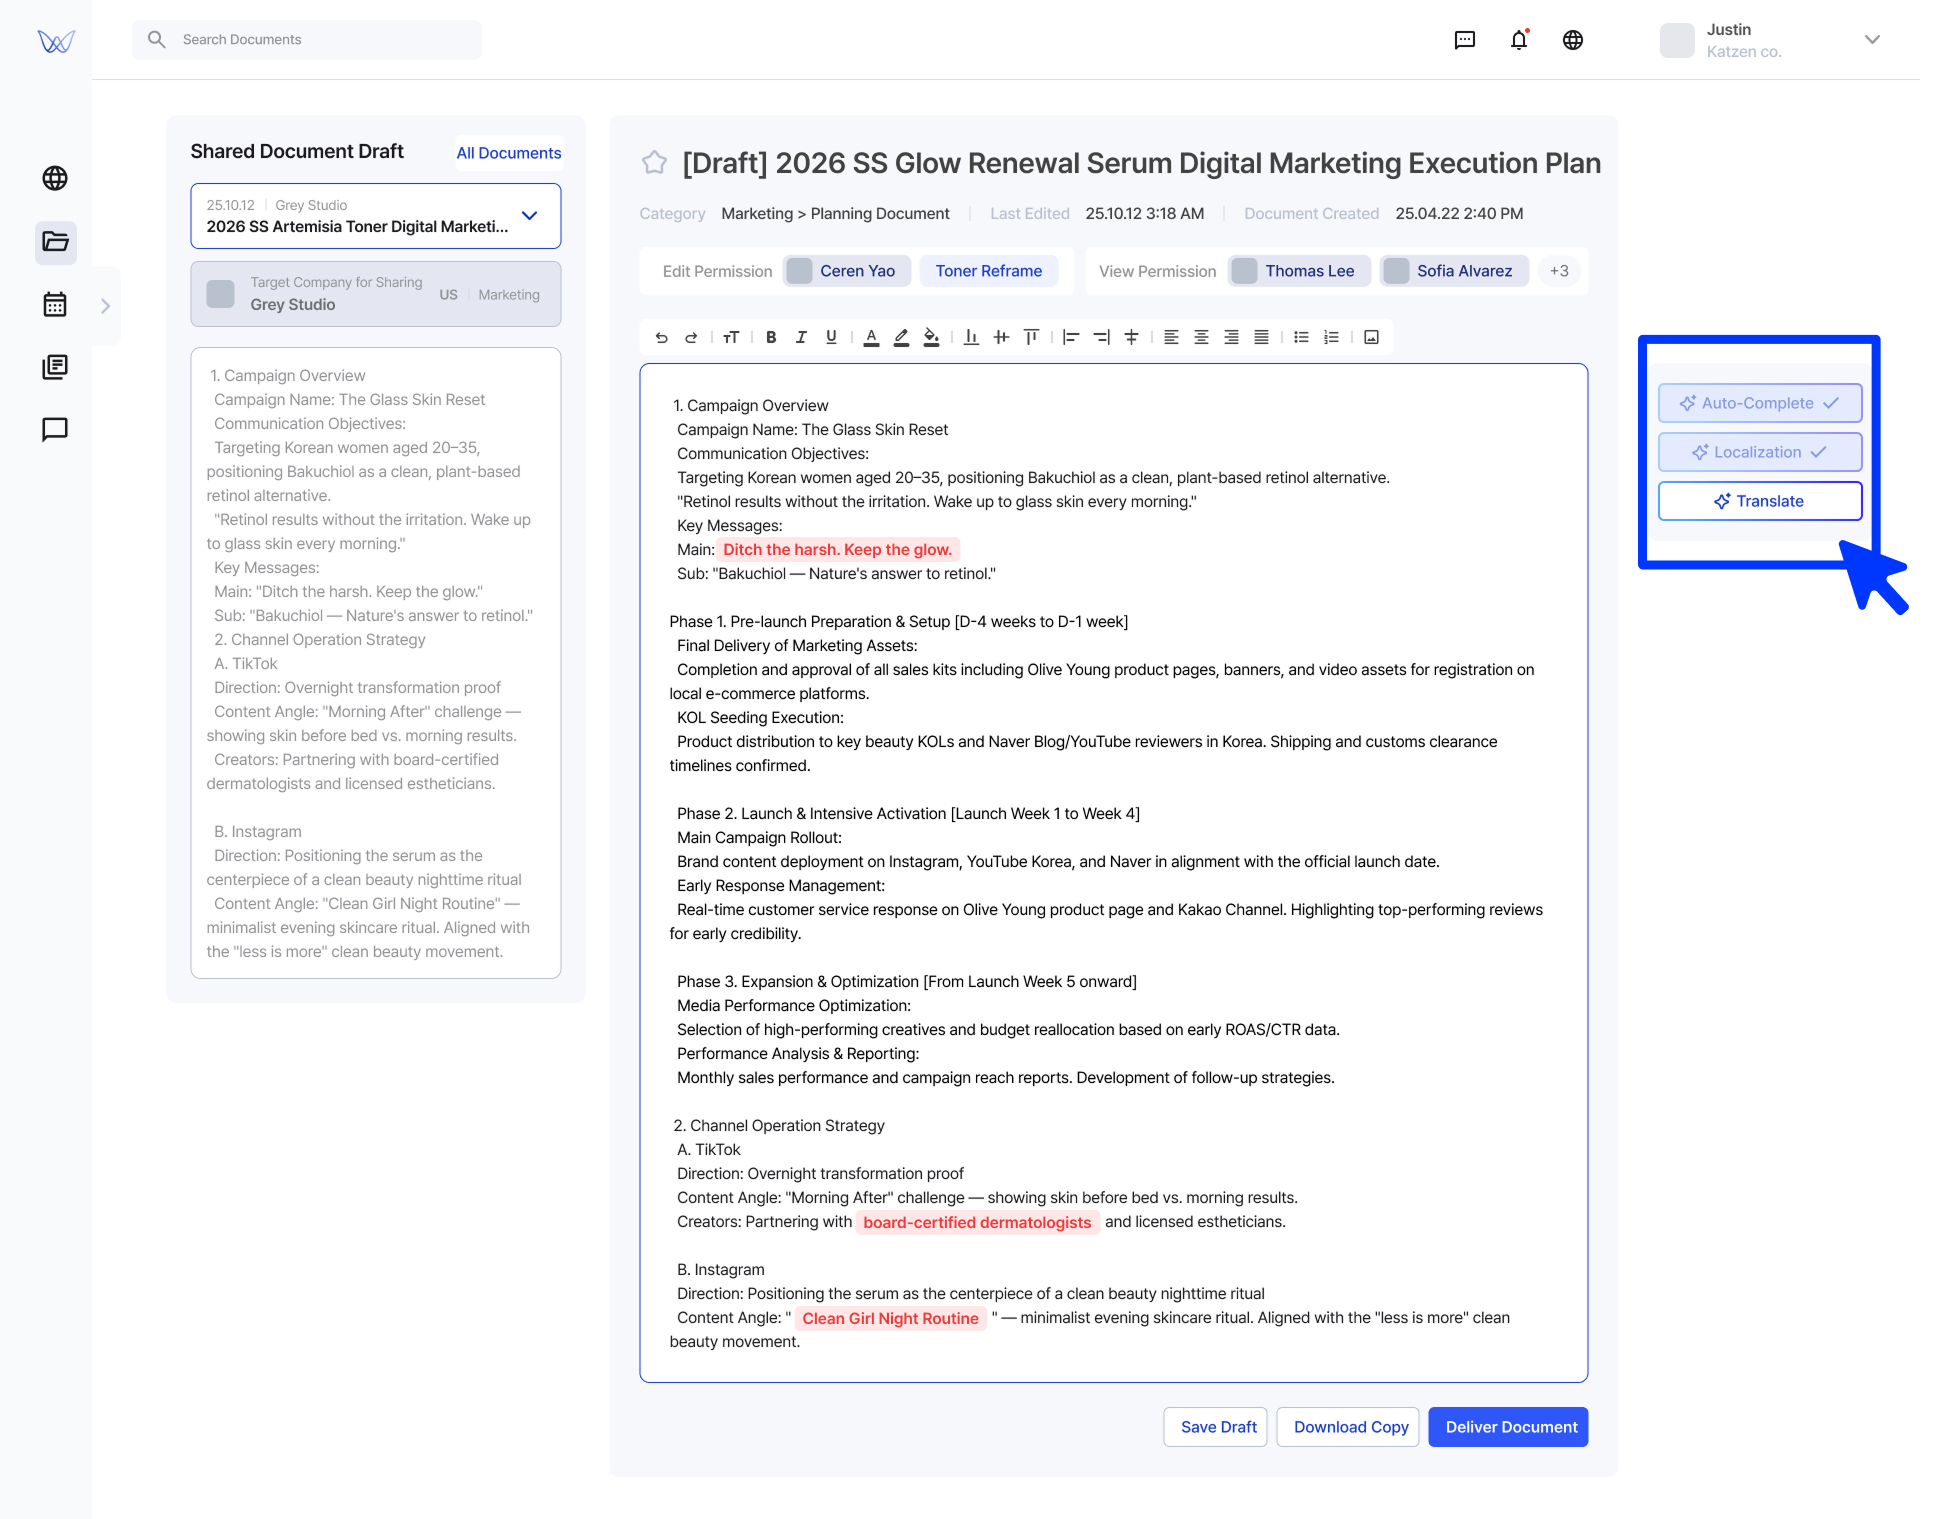Apply italic formatting
1950x1519 pixels.
pos(801,337)
